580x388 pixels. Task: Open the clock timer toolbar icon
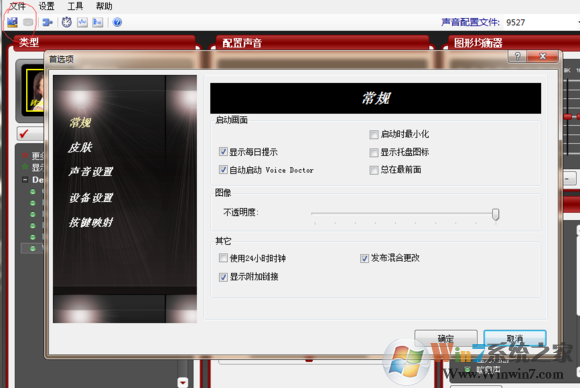coord(67,22)
